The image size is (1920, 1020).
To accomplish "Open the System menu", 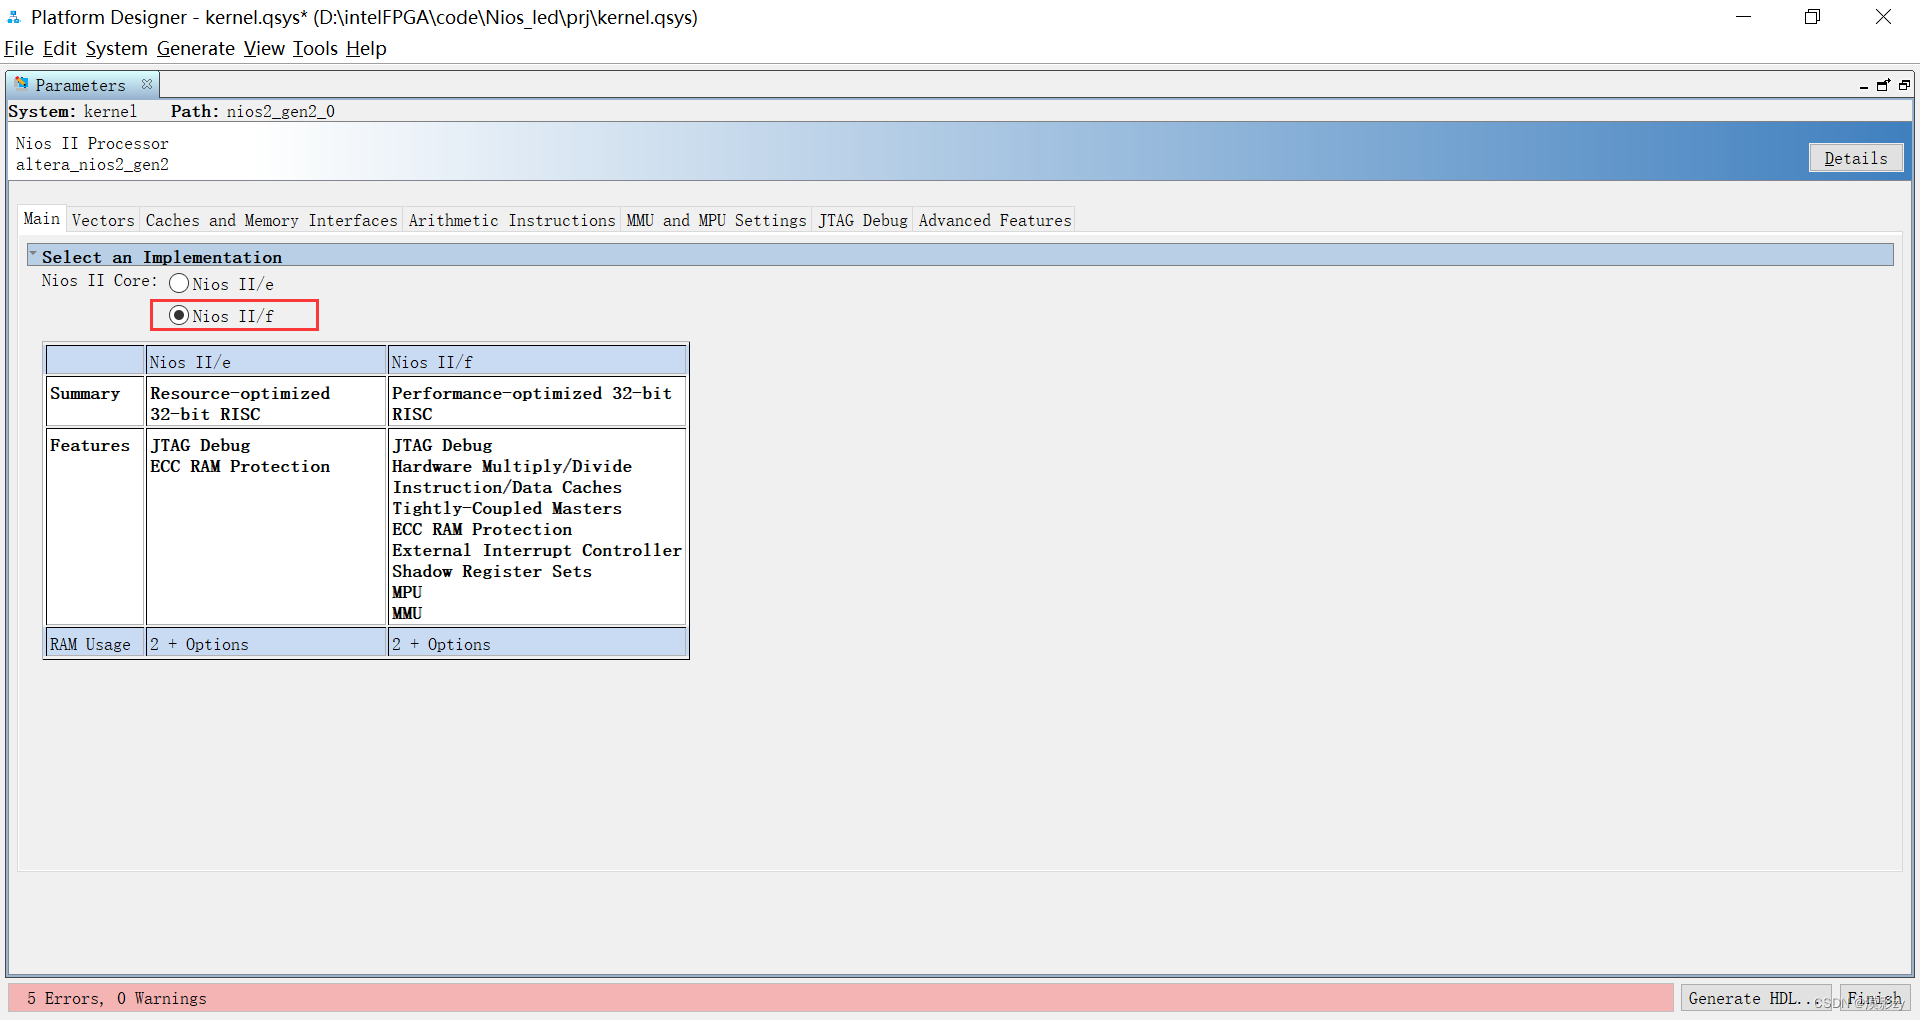I will click(116, 48).
